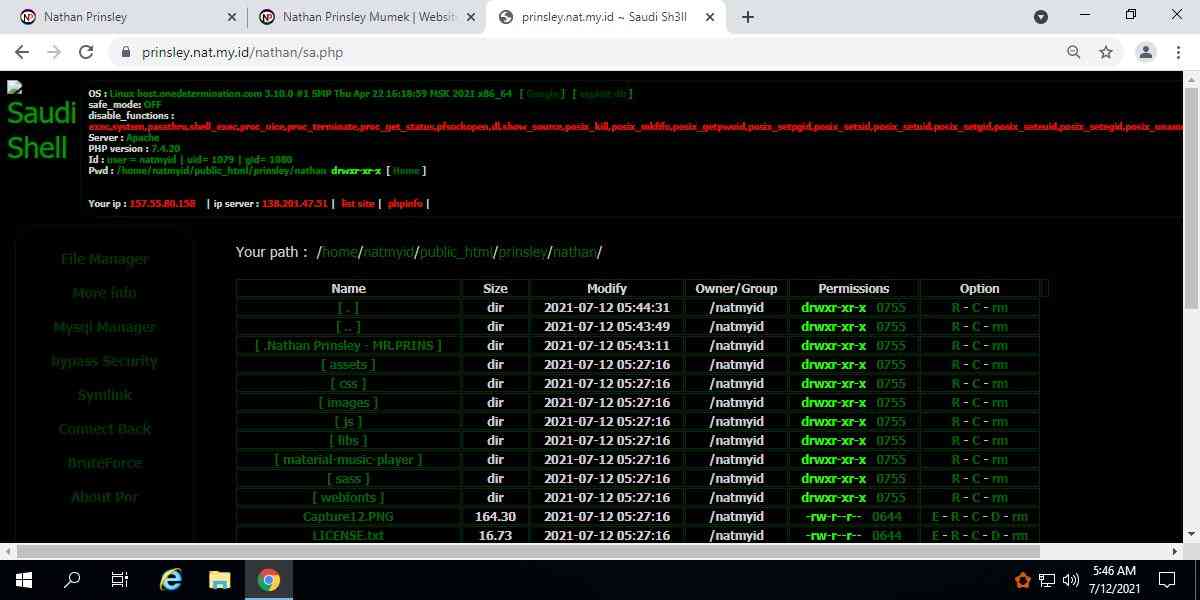Screen dimensions: 1200x600
Task: Select the prinsley.nat.my.id Saudi Sh3ll tab
Action: click(605, 17)
